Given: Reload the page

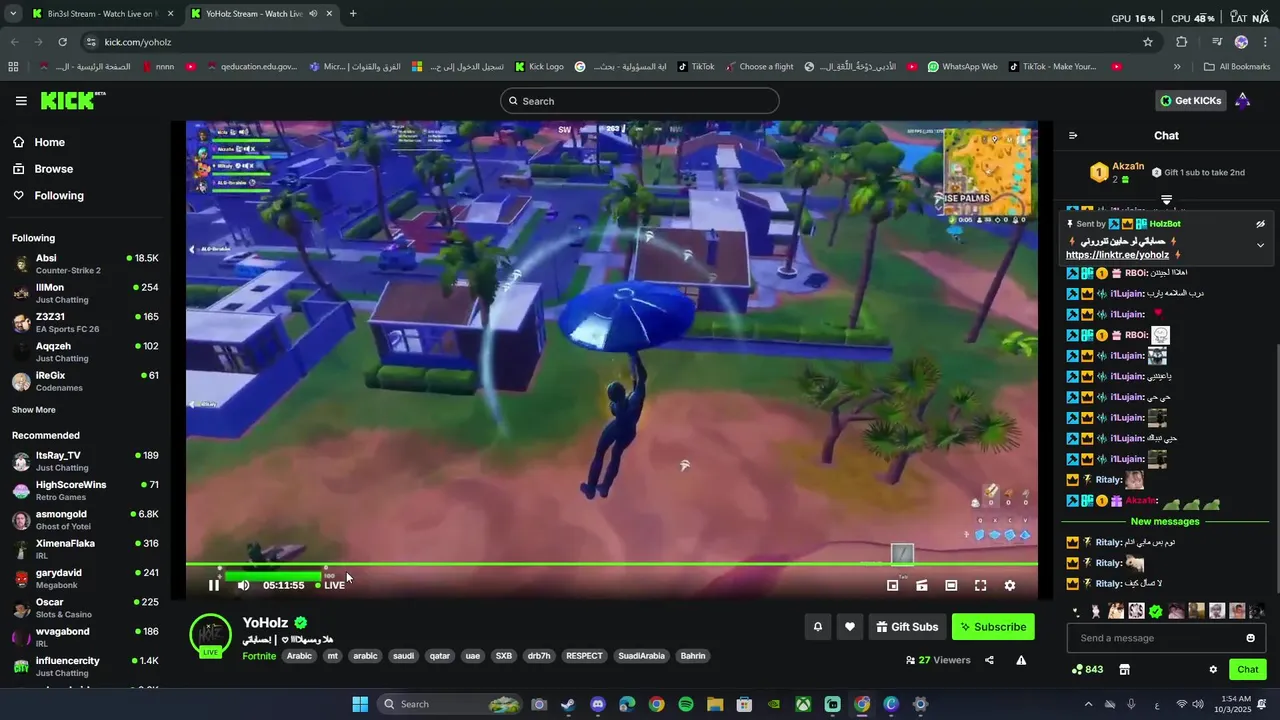Looking at the screenshot, I should point(62,42).
